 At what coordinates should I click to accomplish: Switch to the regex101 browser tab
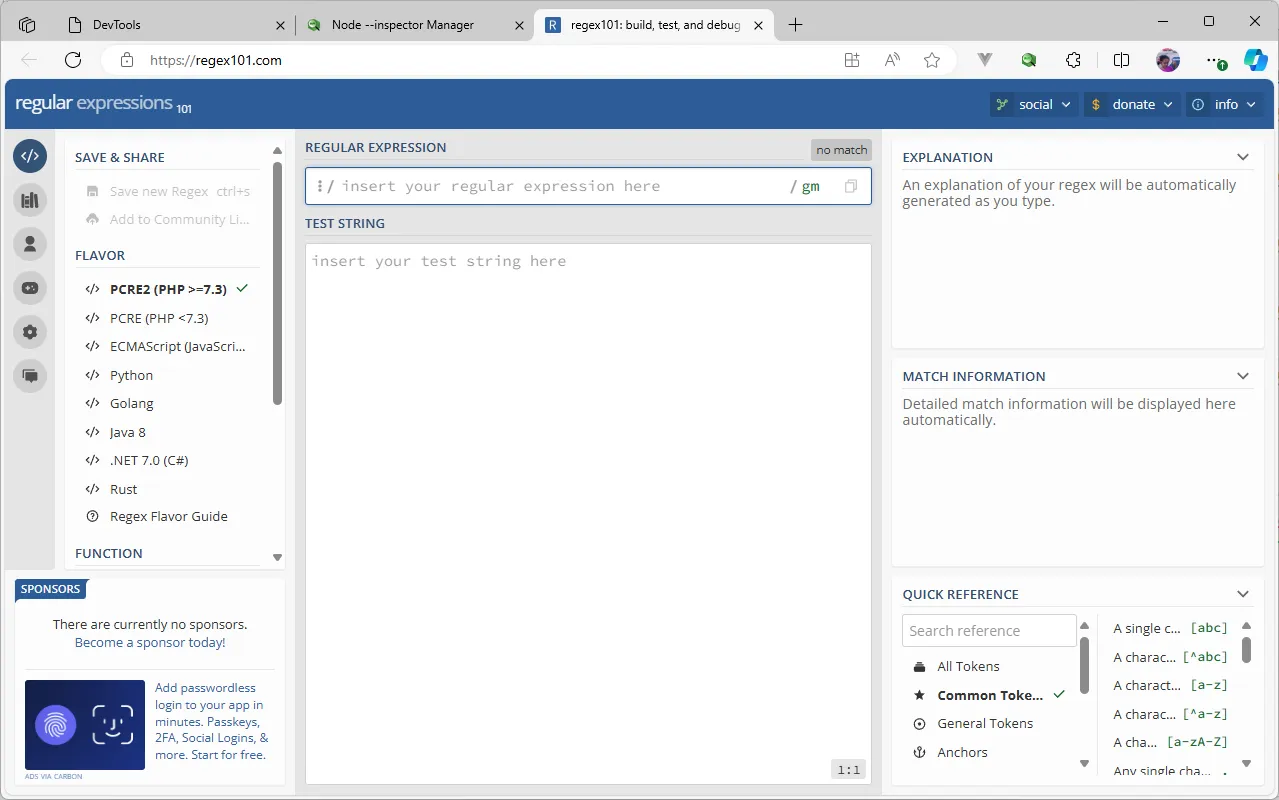point(654,25)
